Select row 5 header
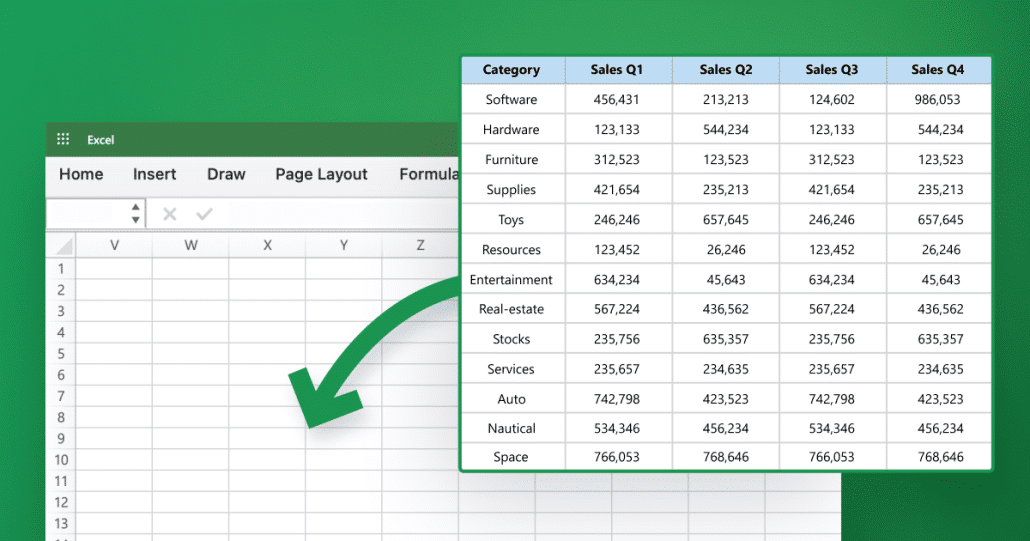Image resolution: width=1030 pixels, height=541 pixels. (x=61, y=353)
